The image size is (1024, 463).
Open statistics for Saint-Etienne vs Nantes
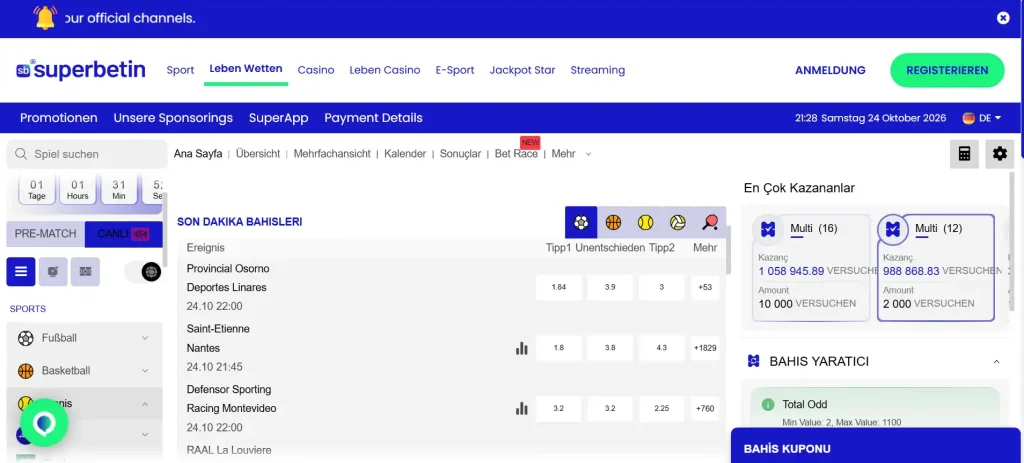(x=521, y=348)
